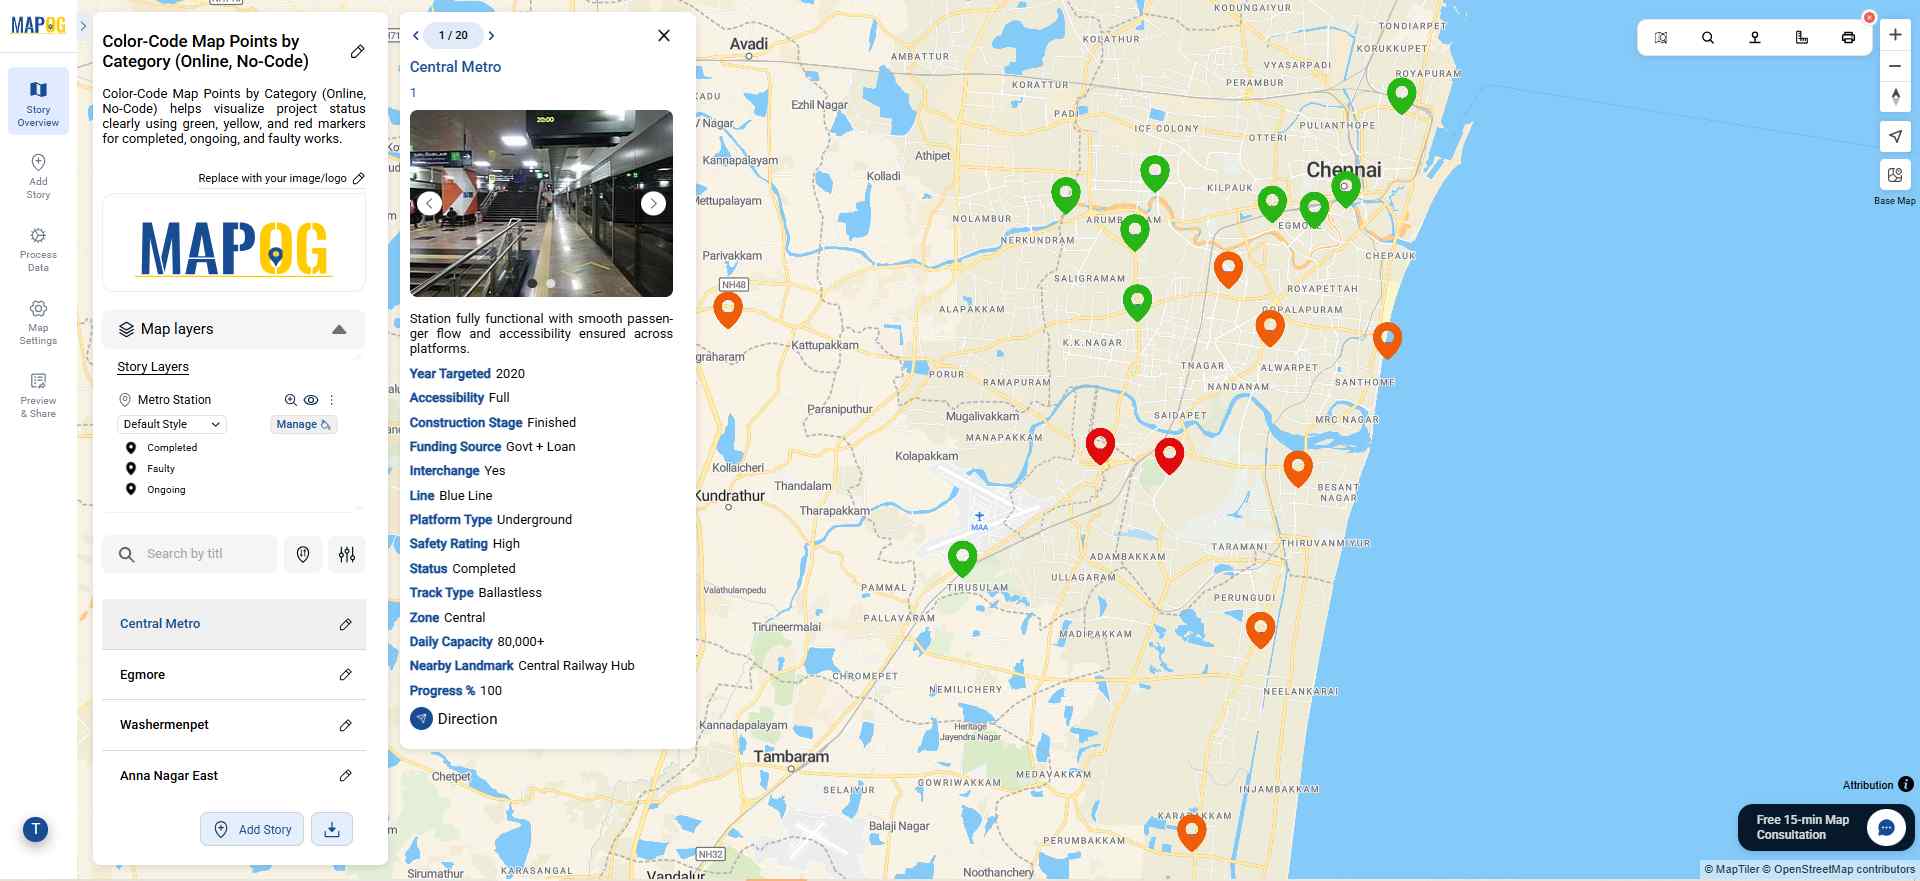
Task: Click the Manage style button
Action: coord(303,424)
